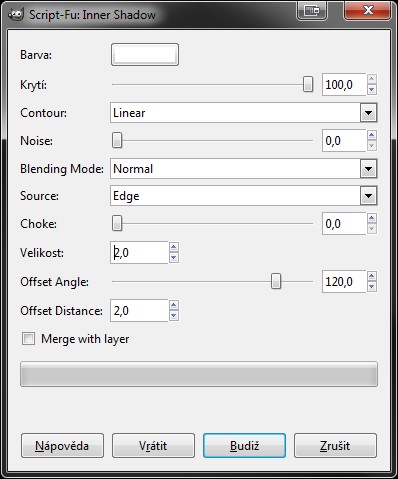The image size is (398, 479).
Task: Decrease Offset Angle with down arrow
Action: click(x=372, y=286)
